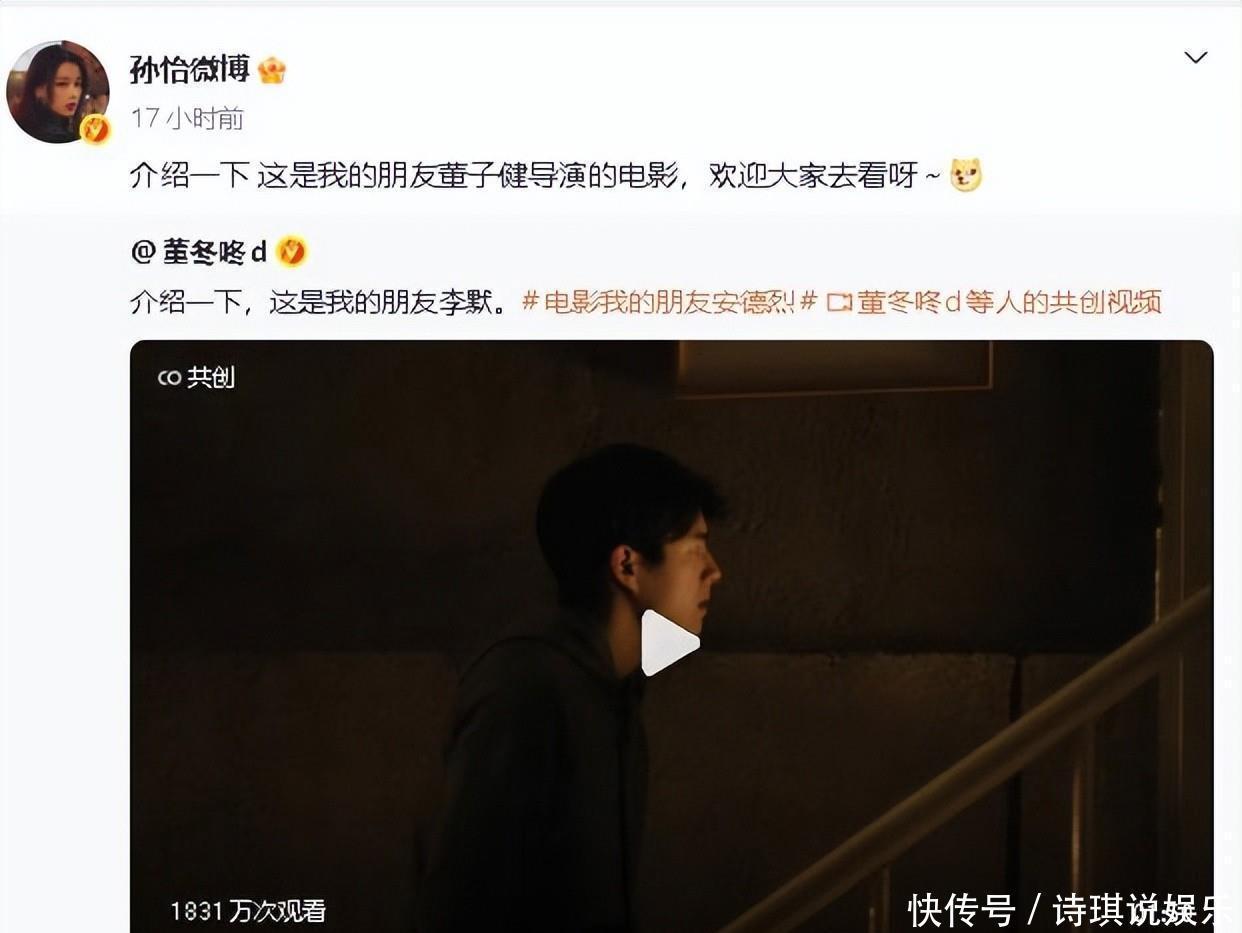Click the crown membership icon beside 孙怡微博
This screenshot has width=1242, height=933.
[272, 70]
